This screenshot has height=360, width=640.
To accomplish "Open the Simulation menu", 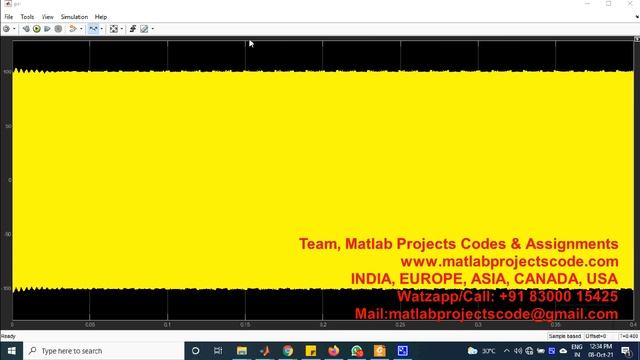I will pos(74,17).
